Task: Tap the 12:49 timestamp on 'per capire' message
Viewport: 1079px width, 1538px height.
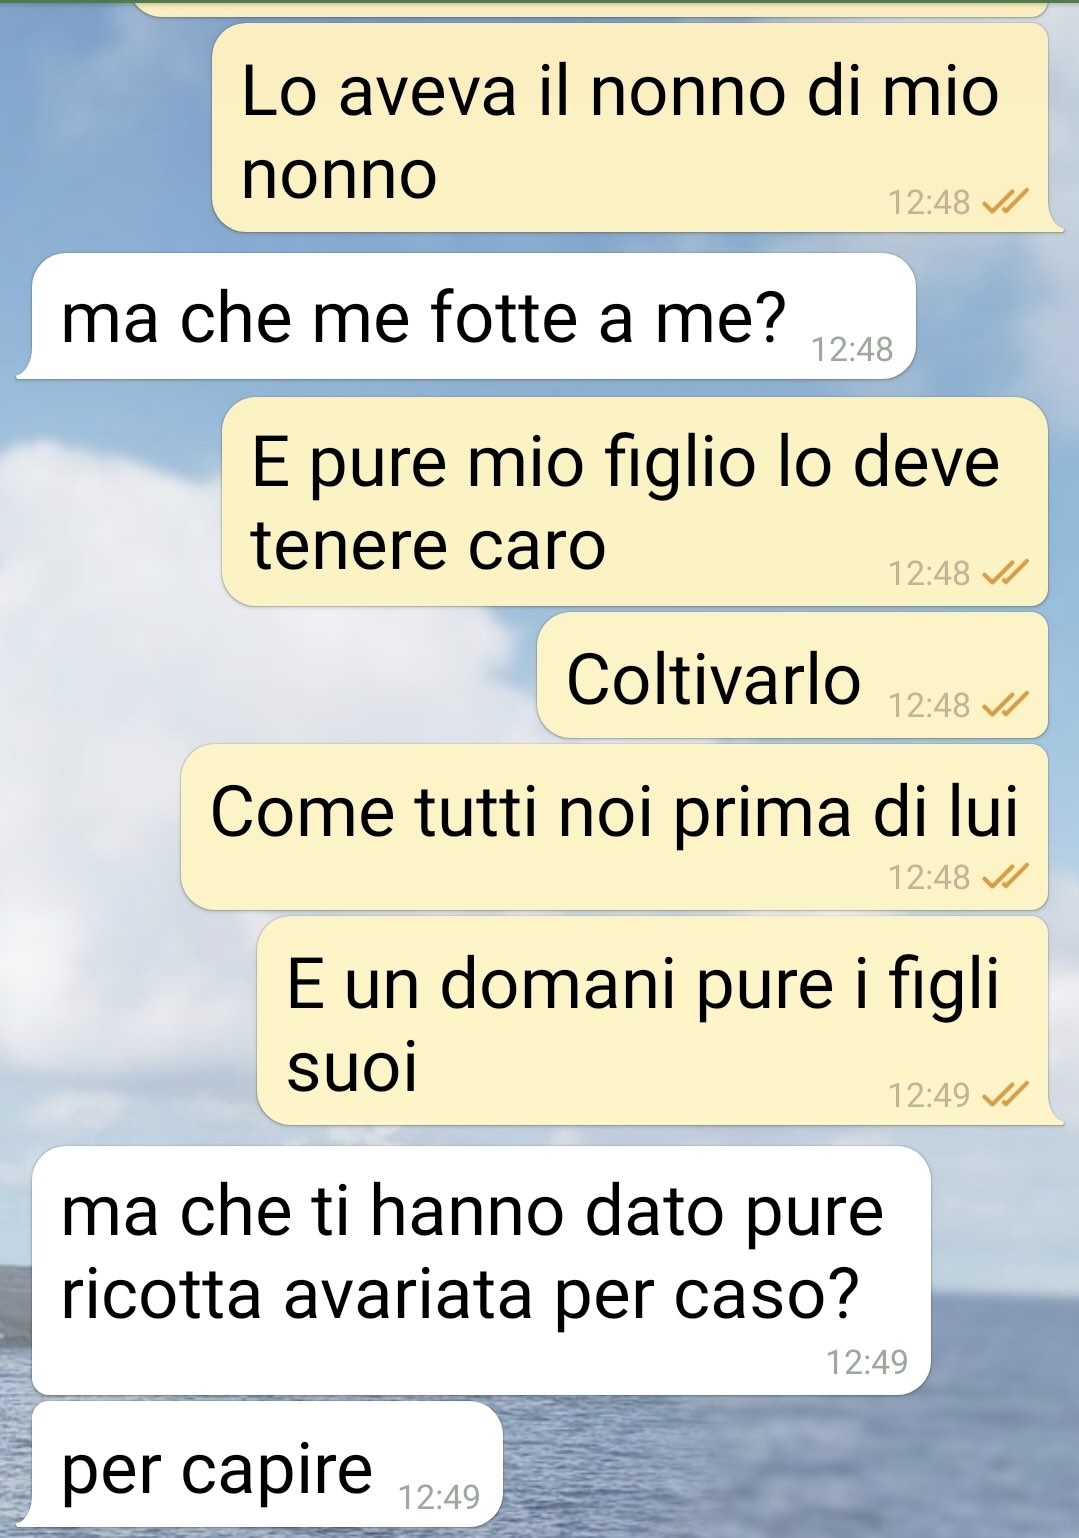Action: (x=439, y=1498)
